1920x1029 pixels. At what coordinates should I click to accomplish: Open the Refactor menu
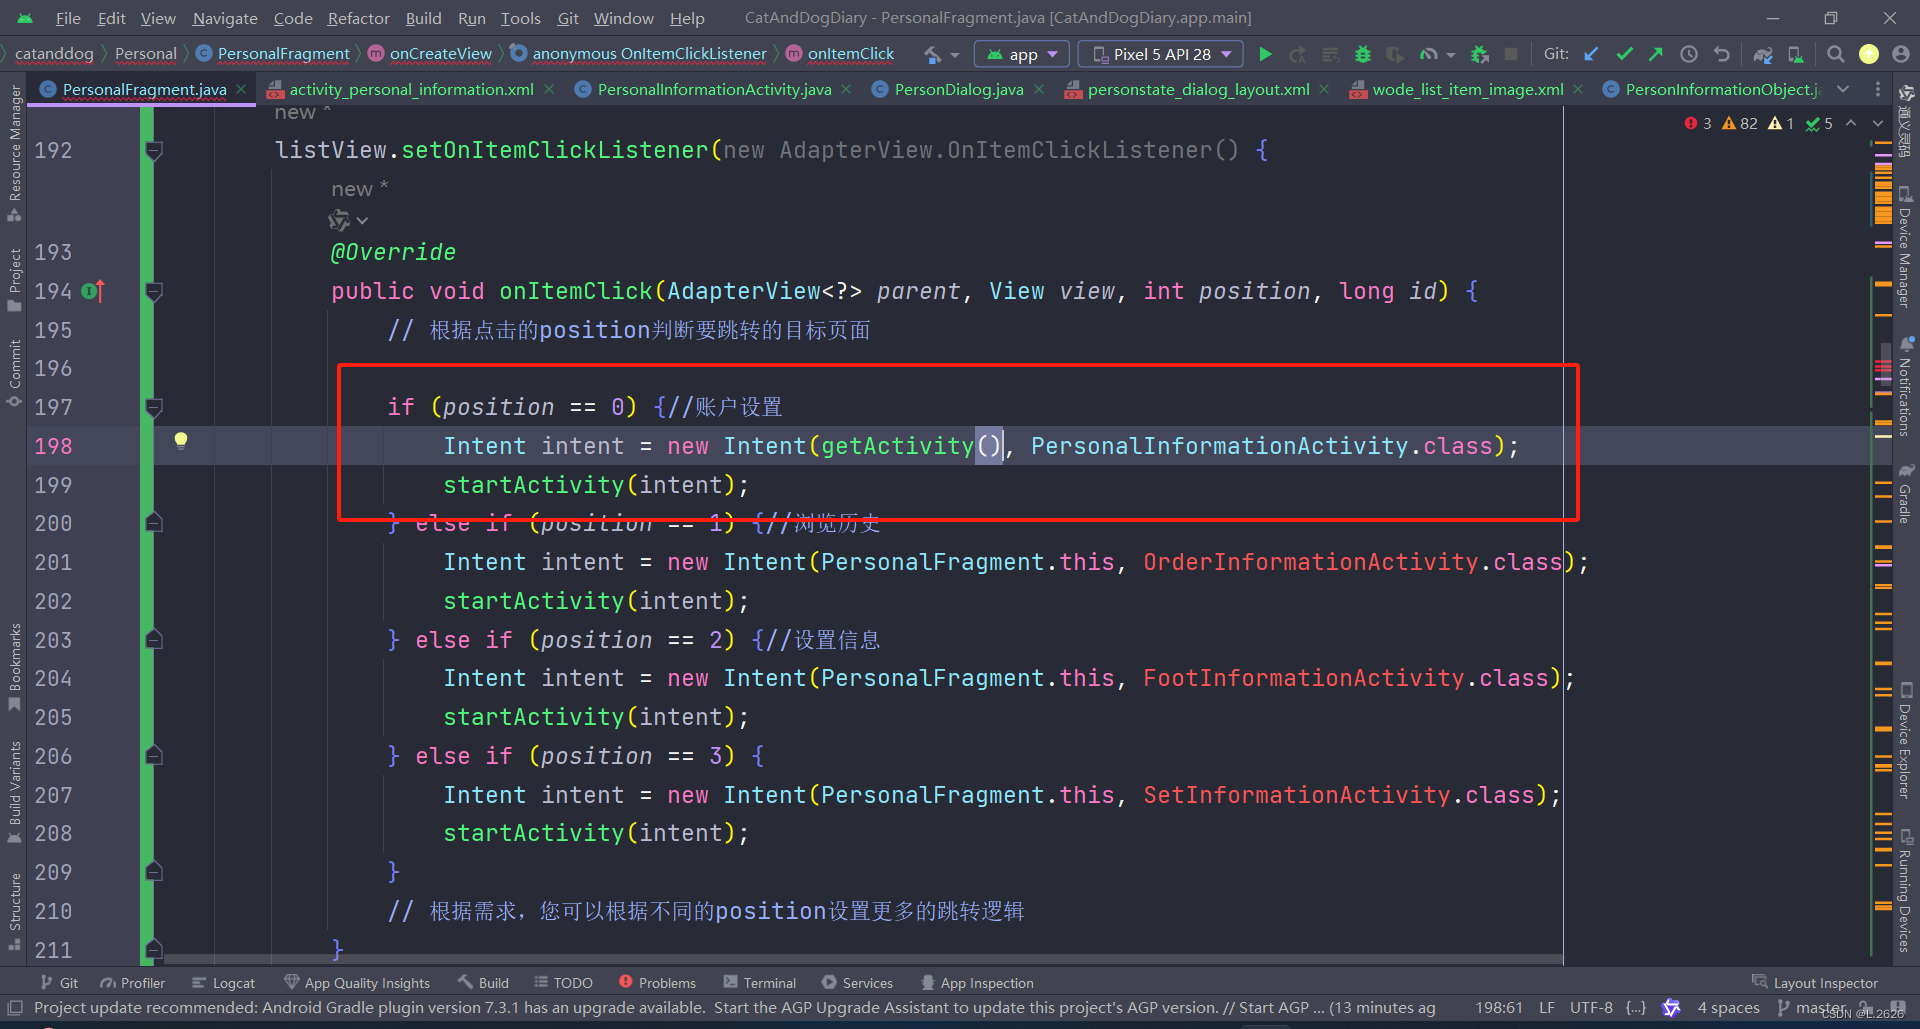point(358,17)
